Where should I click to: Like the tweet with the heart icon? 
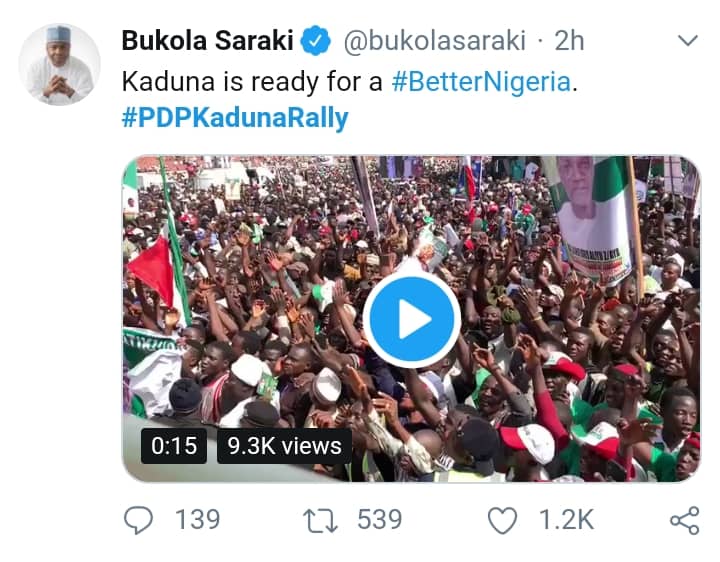502,520
